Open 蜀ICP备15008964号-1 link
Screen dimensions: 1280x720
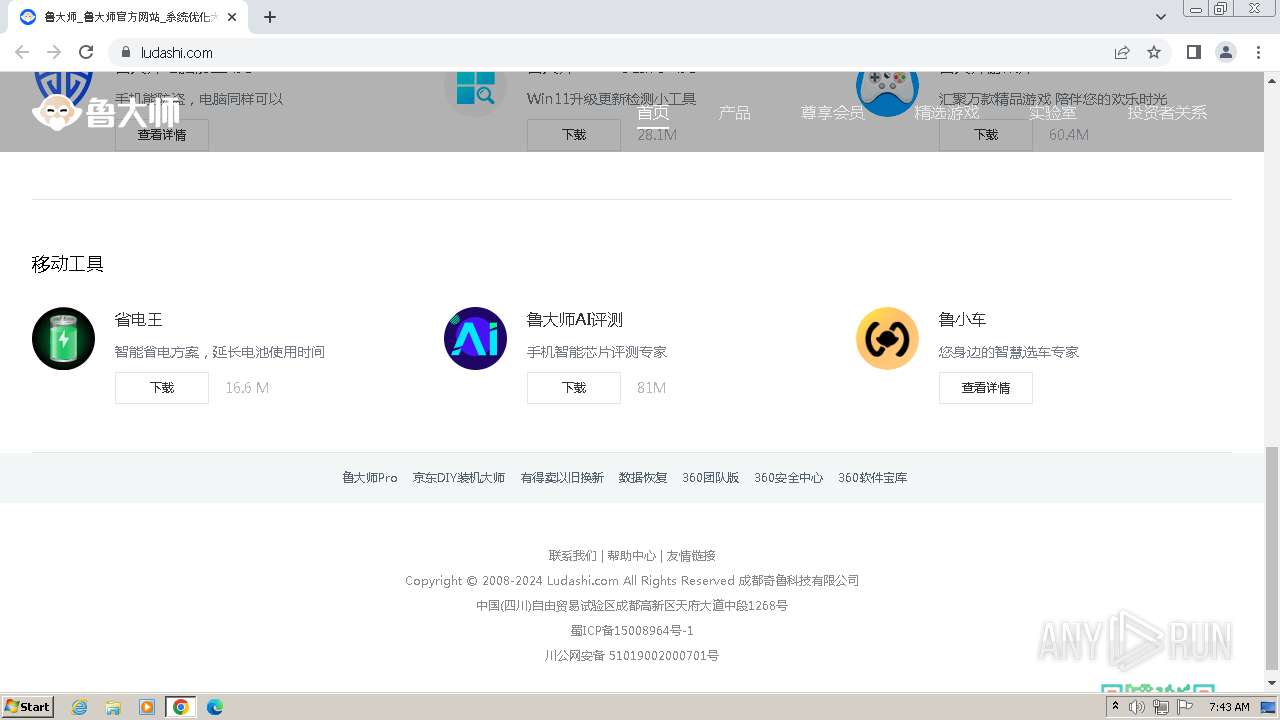(632, 631)
